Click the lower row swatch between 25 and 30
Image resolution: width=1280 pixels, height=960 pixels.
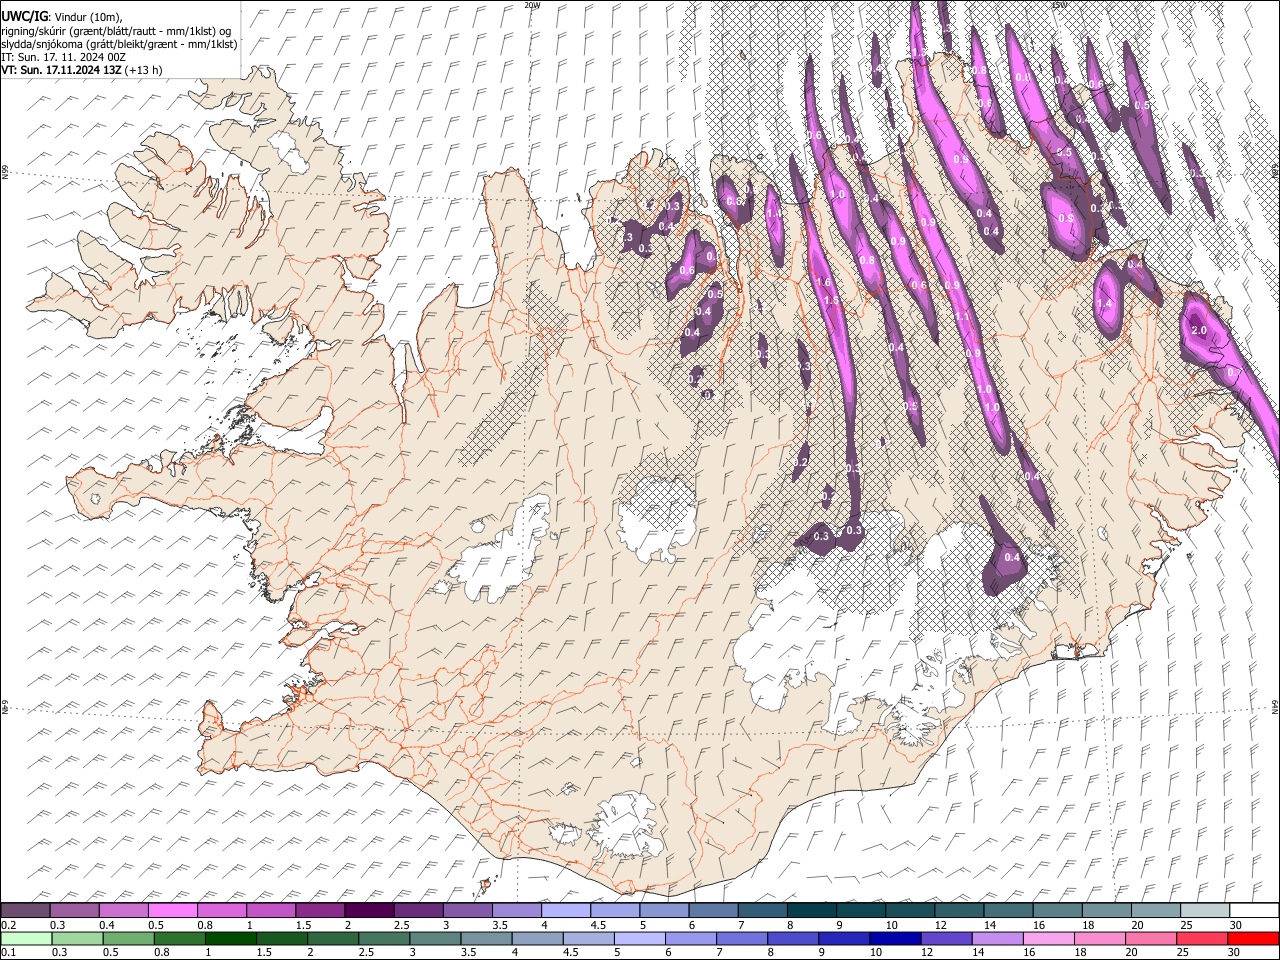[1200, 937]
